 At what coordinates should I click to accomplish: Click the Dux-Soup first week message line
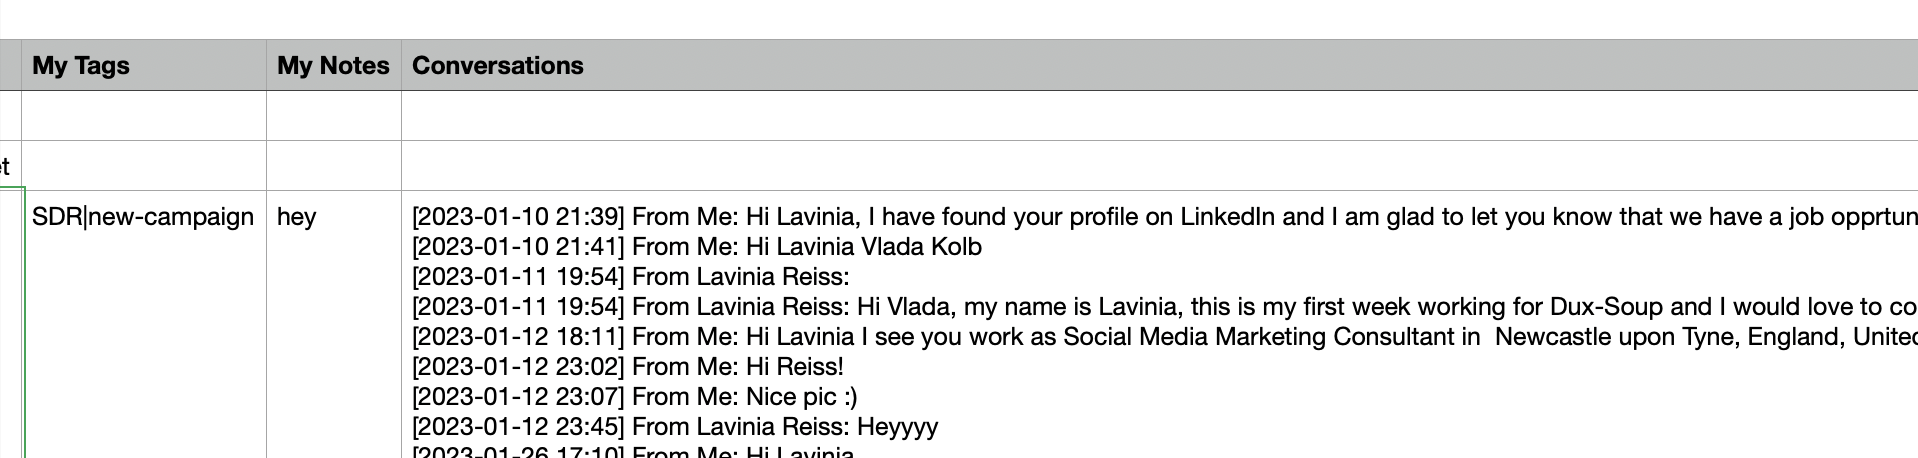1165,307
